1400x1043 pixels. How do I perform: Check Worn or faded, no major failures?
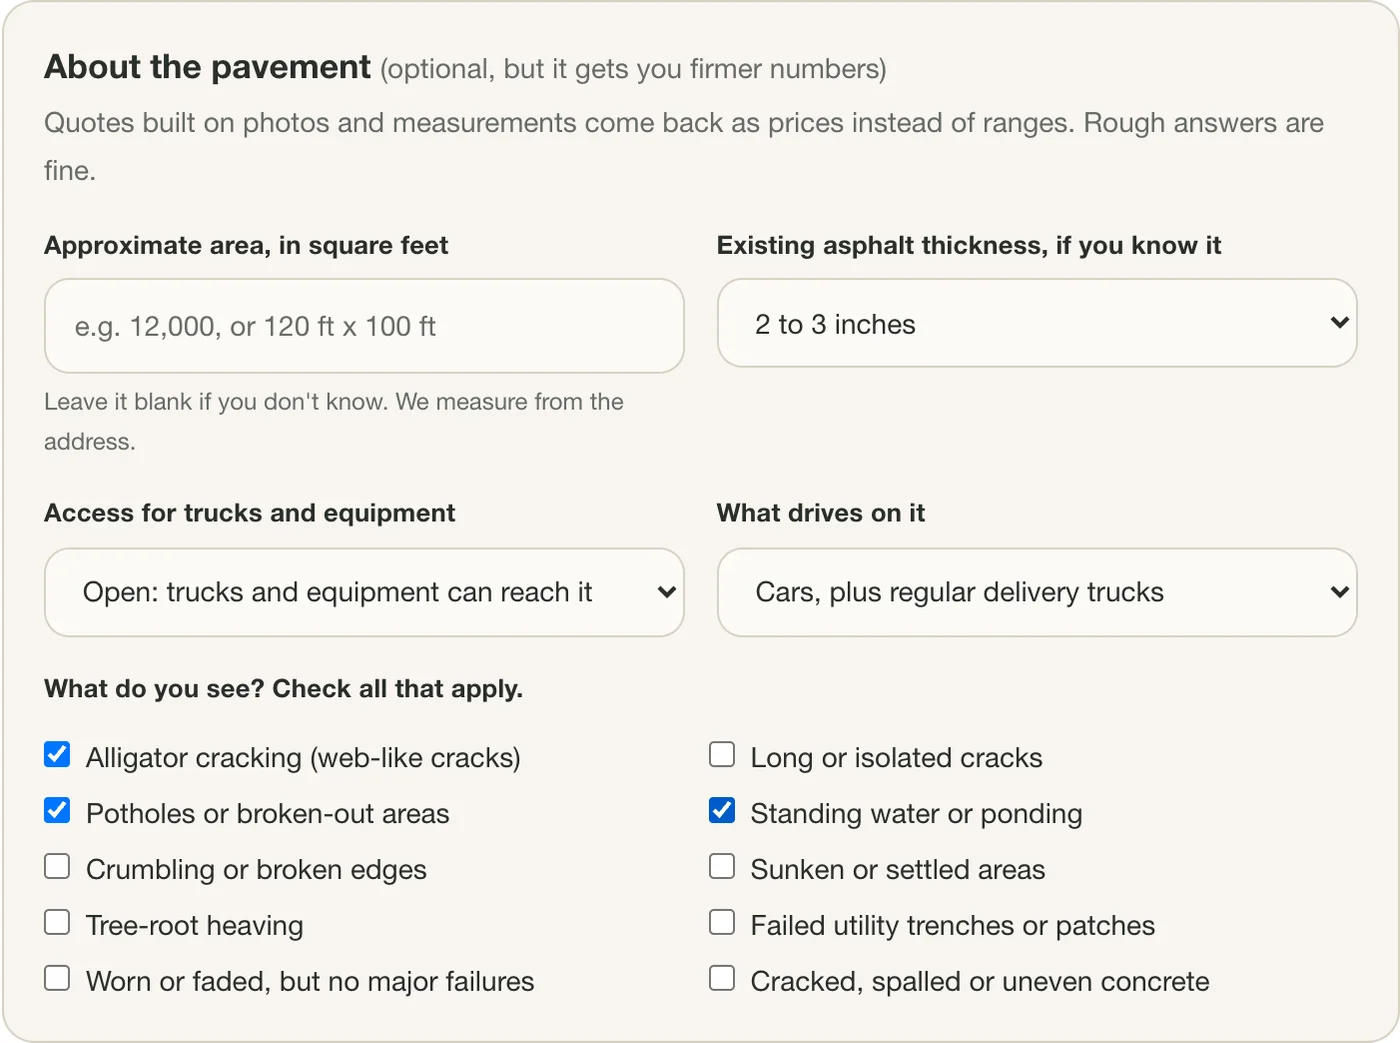[x=57, y=979]
